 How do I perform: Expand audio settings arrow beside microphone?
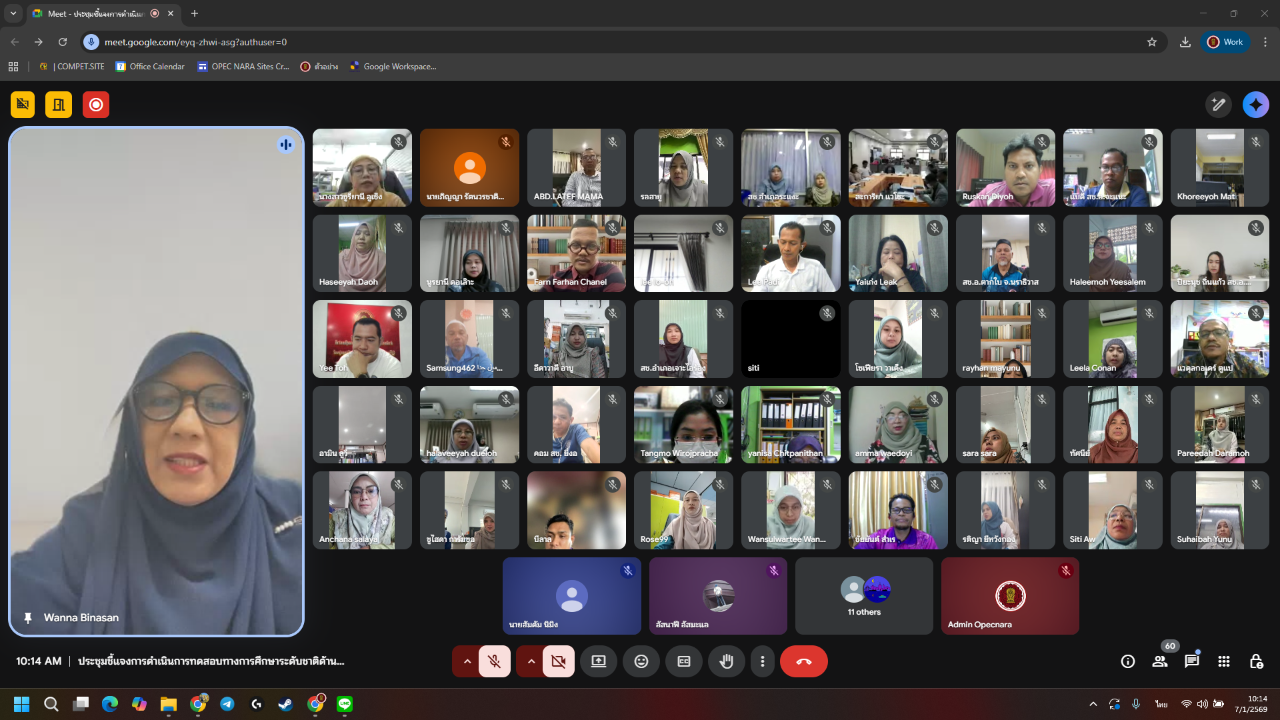click(x=466, y=661)
